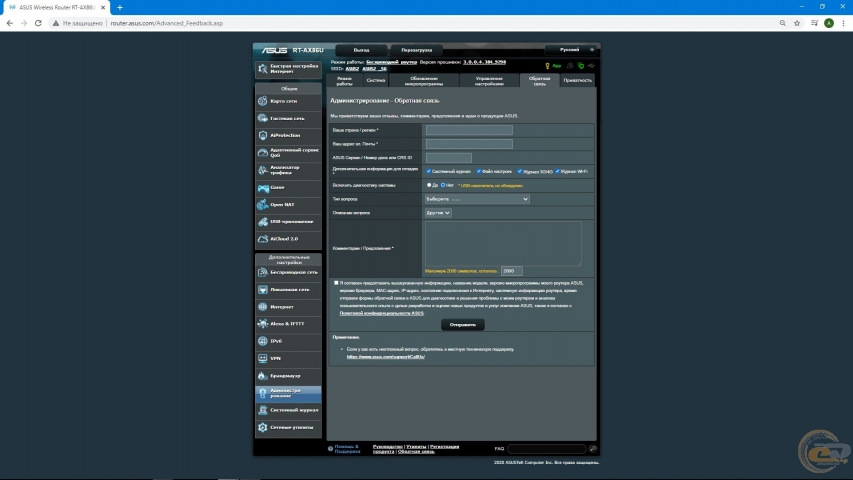853x480 pixels.
Task: Open AiProtection shield icon
Action: click(263, 135)
